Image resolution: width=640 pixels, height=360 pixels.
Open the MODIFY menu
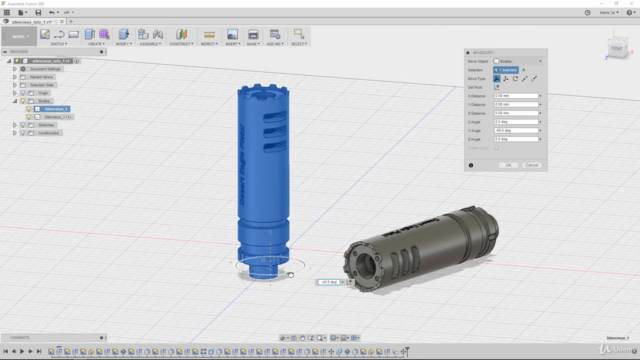click(x=124, y=44)
